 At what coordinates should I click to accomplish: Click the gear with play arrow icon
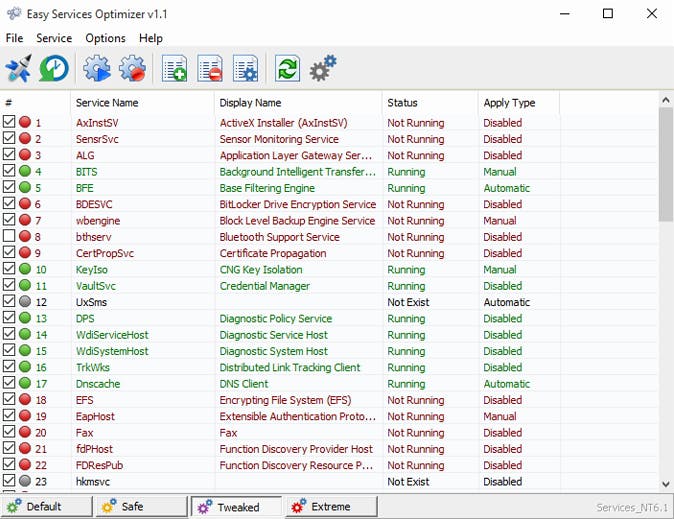[x=97, y=68]
